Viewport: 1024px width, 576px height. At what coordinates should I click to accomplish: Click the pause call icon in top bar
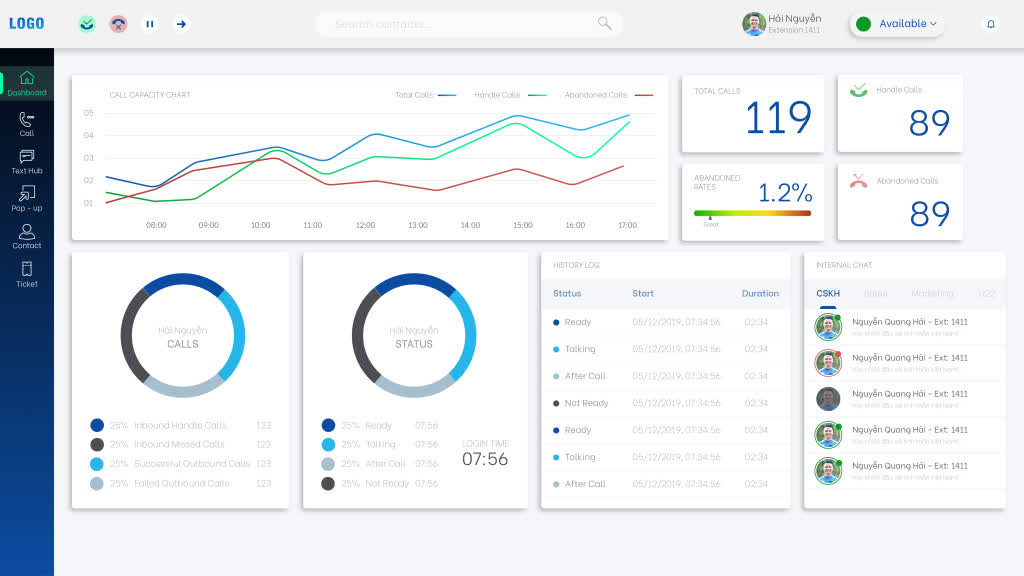[x=150, y=23]
